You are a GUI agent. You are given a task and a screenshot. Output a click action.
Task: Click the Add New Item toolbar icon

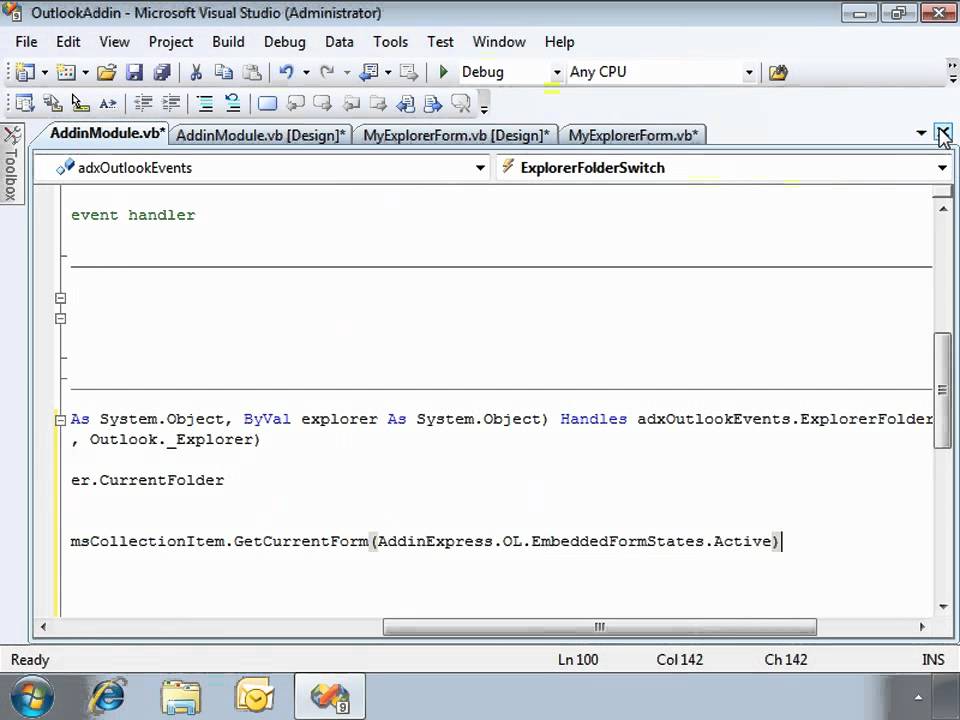click(x=66, y=72)
